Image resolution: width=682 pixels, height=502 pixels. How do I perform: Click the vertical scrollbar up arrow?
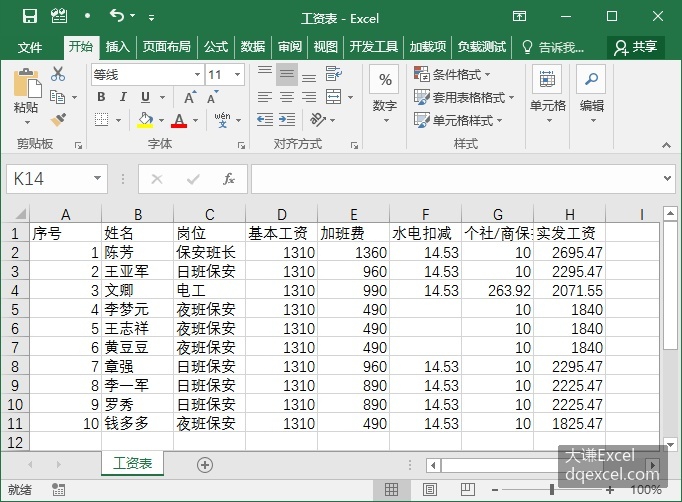[x=670, y=213]
